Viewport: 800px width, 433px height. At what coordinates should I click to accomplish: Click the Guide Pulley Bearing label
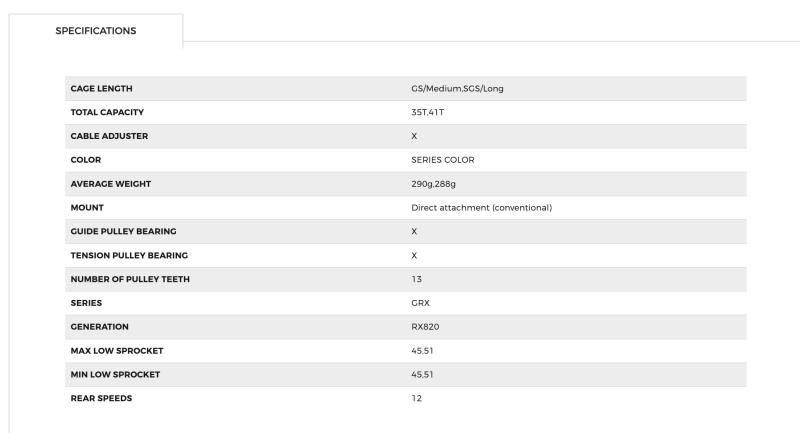[x=124, y=231]
